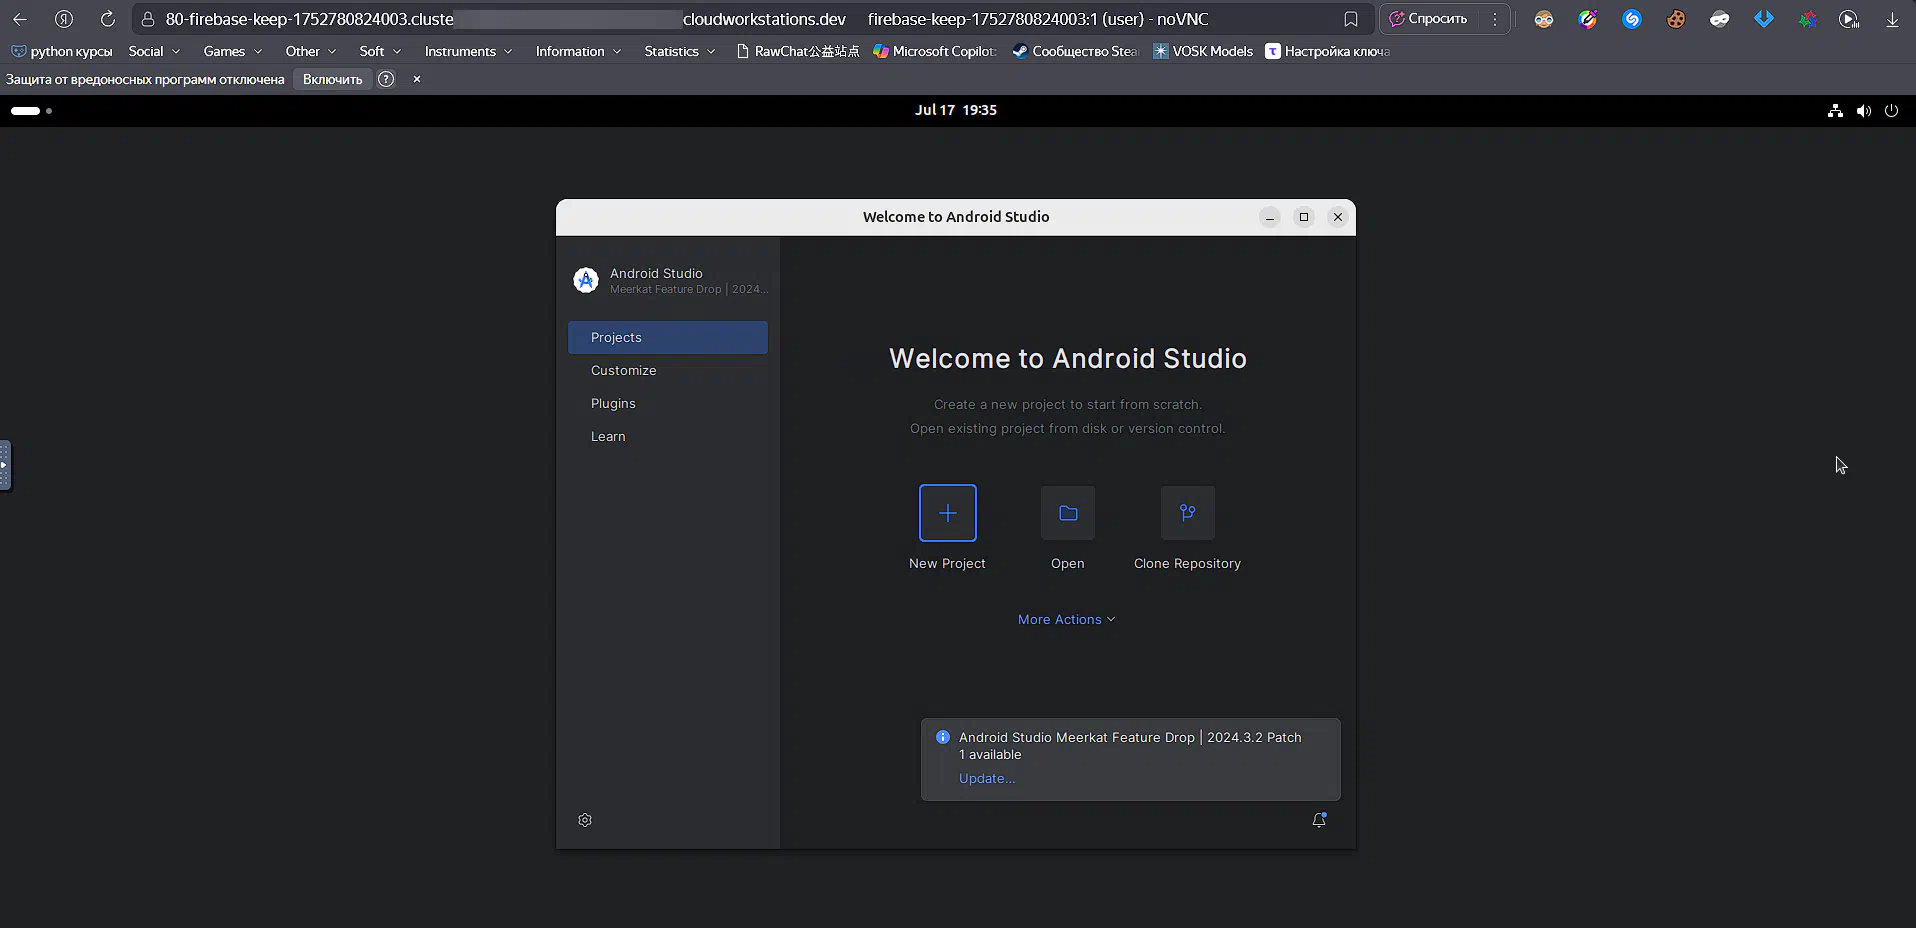Image resolution: width=1916 pixels, height=928 pixels.
Task: Click the GNOME clock Jul 17 19:35
Action: pyautogui.click(x=956, y=110)
